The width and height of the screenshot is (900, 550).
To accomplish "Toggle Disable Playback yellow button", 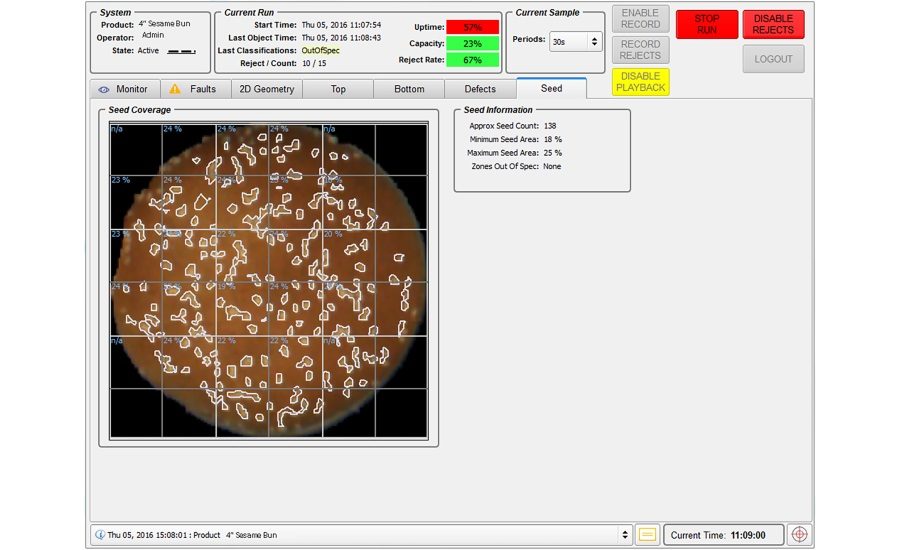I will pyautogui.click(x=640, y=82).
